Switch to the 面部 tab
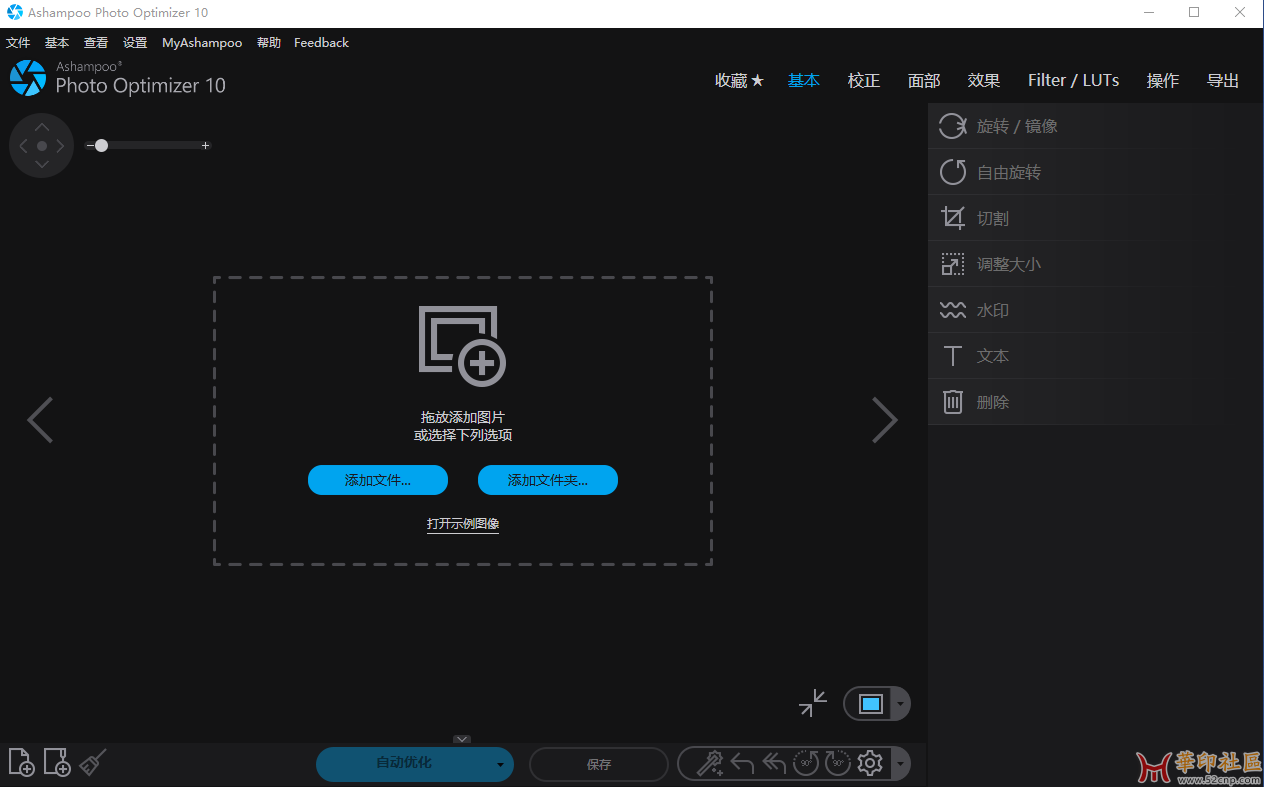1264x787 pixels. point(924,81)
